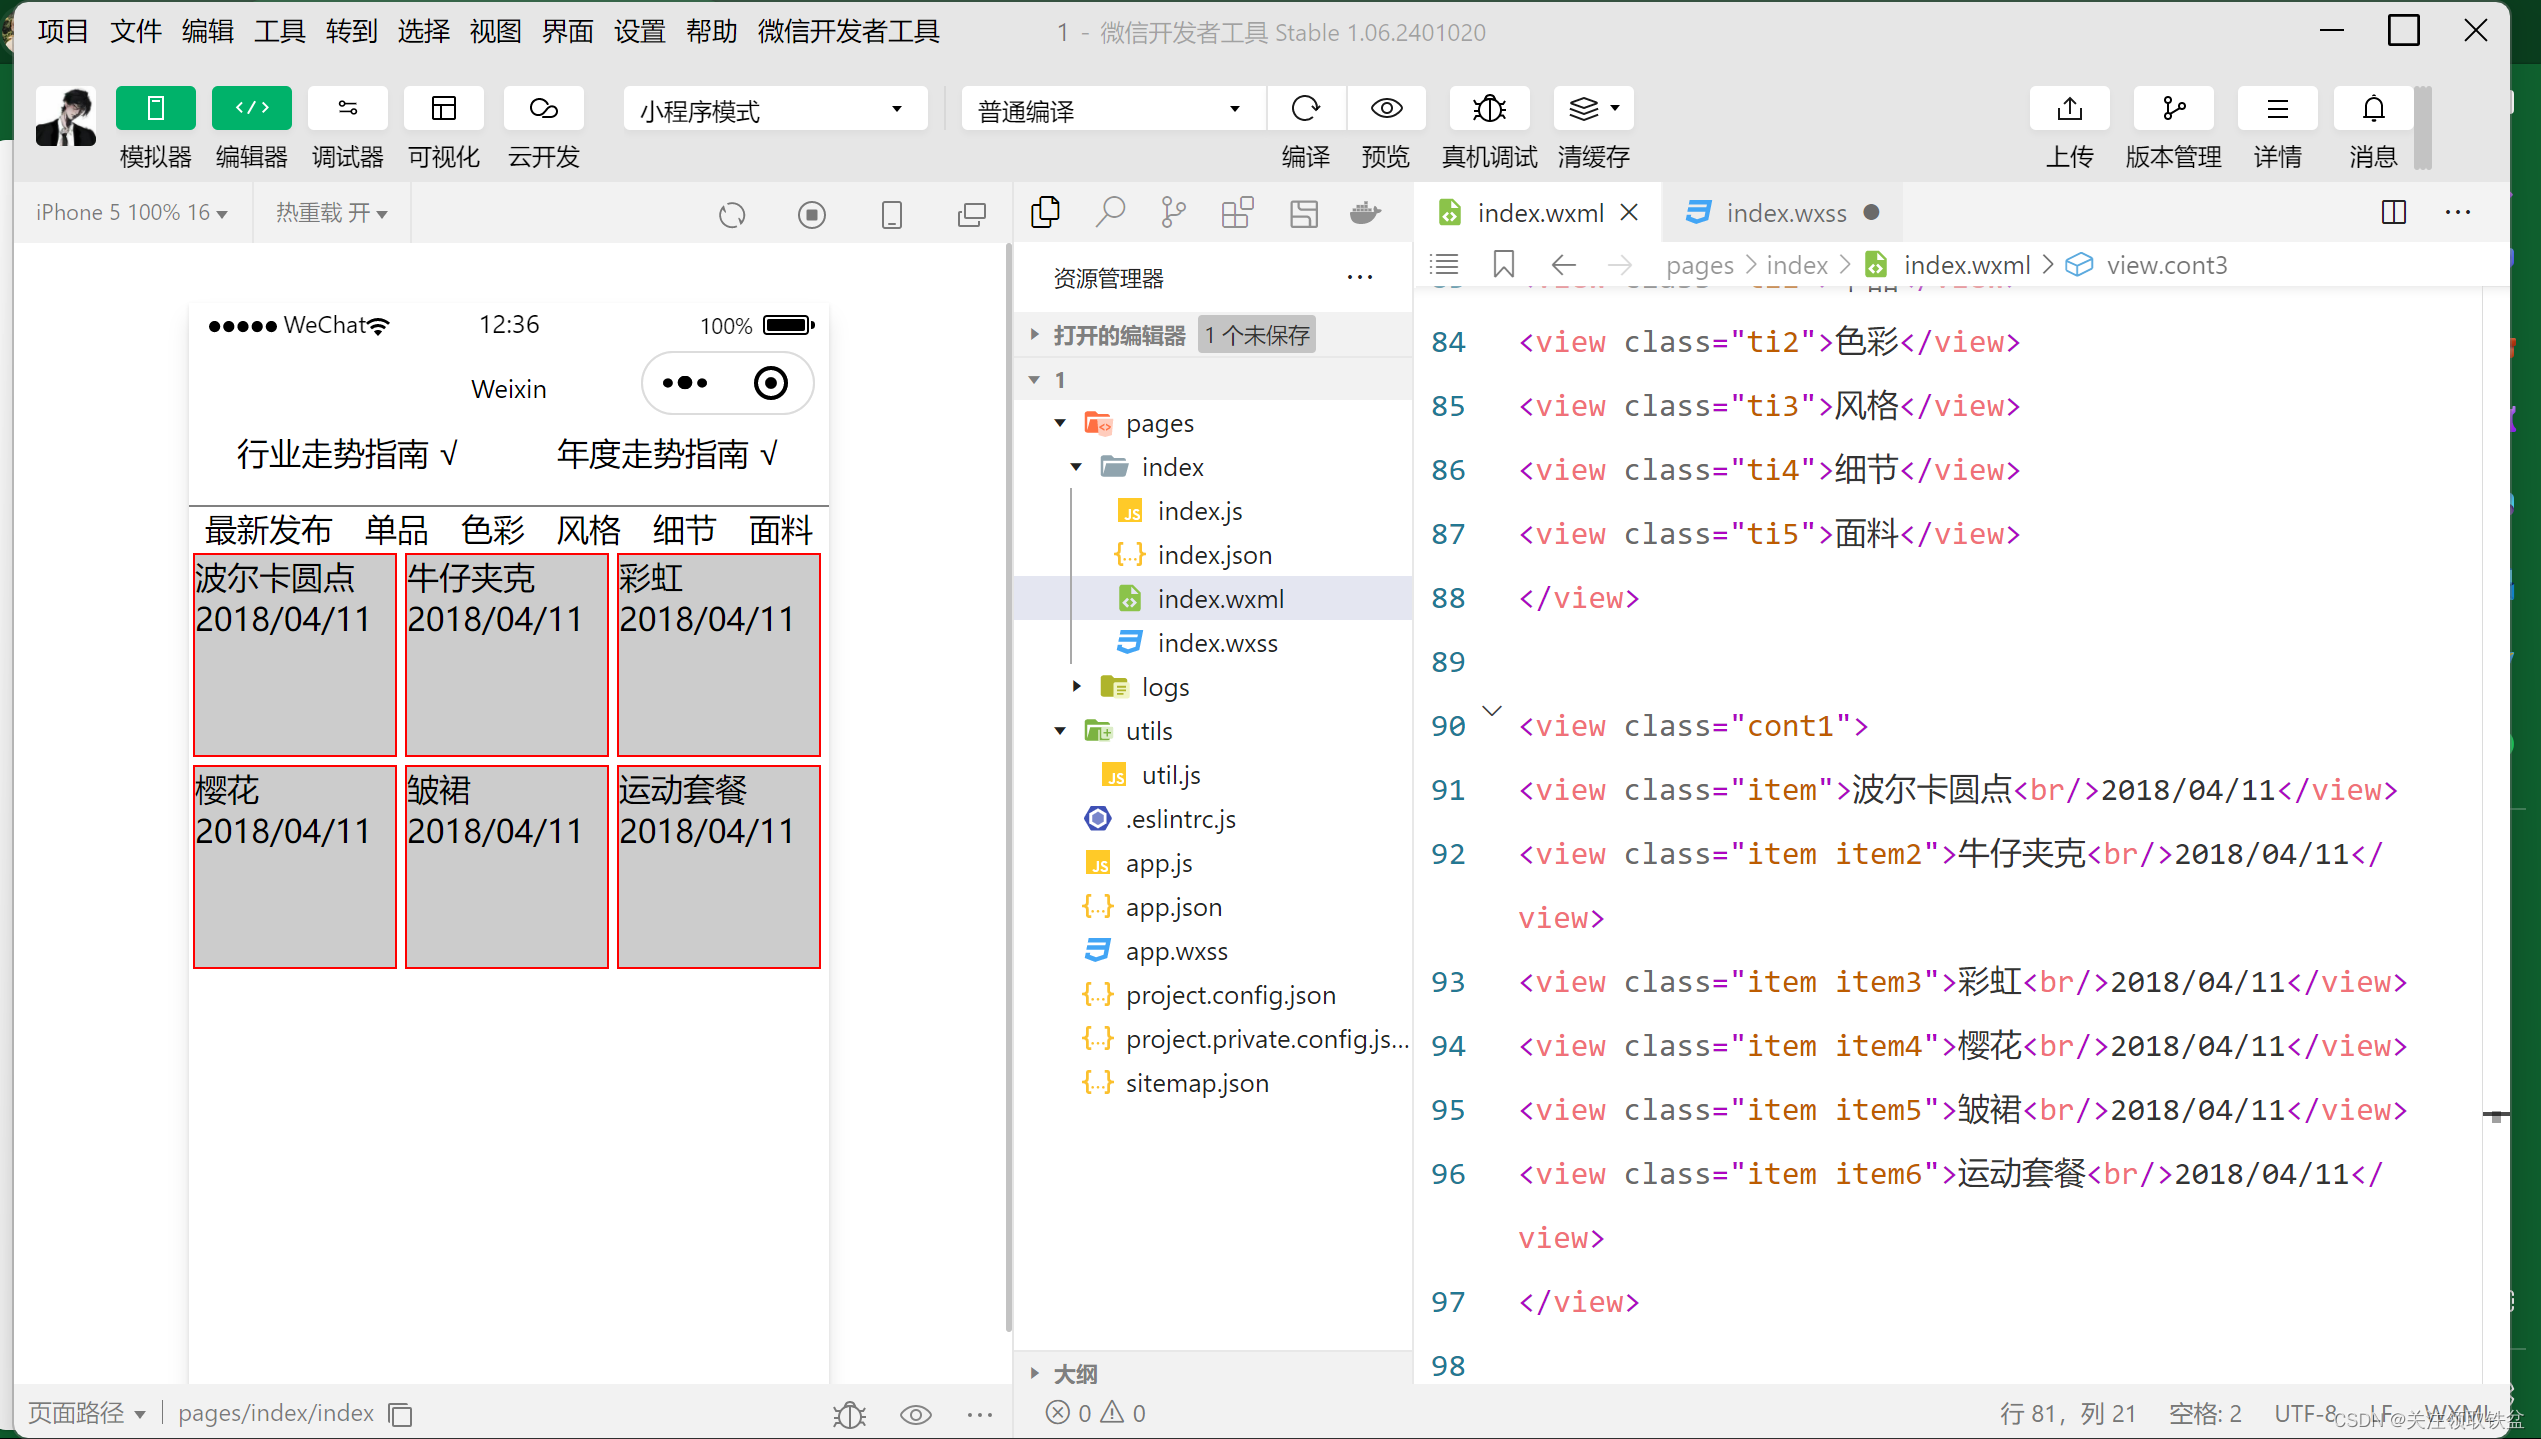Open the clear cache (清缓存) menu
The height and width of the screenshot is (1439, 2541).
1593,108
